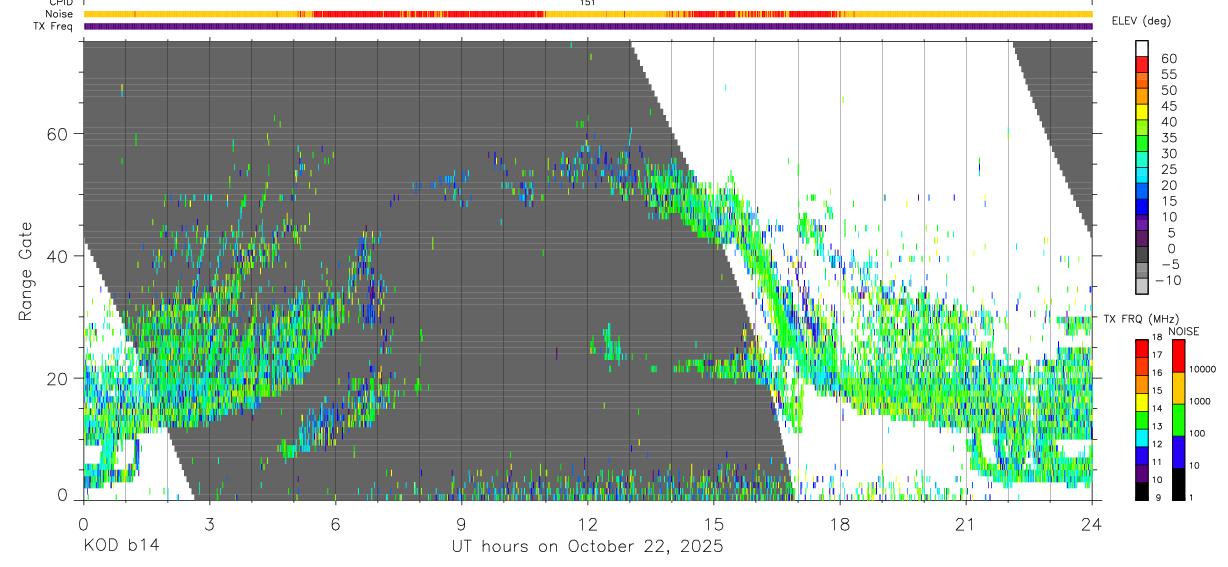Click the '60' range gate tick on y-axis
The height and width of the screenshot is (567, 1228).
(x=58, y=134)
